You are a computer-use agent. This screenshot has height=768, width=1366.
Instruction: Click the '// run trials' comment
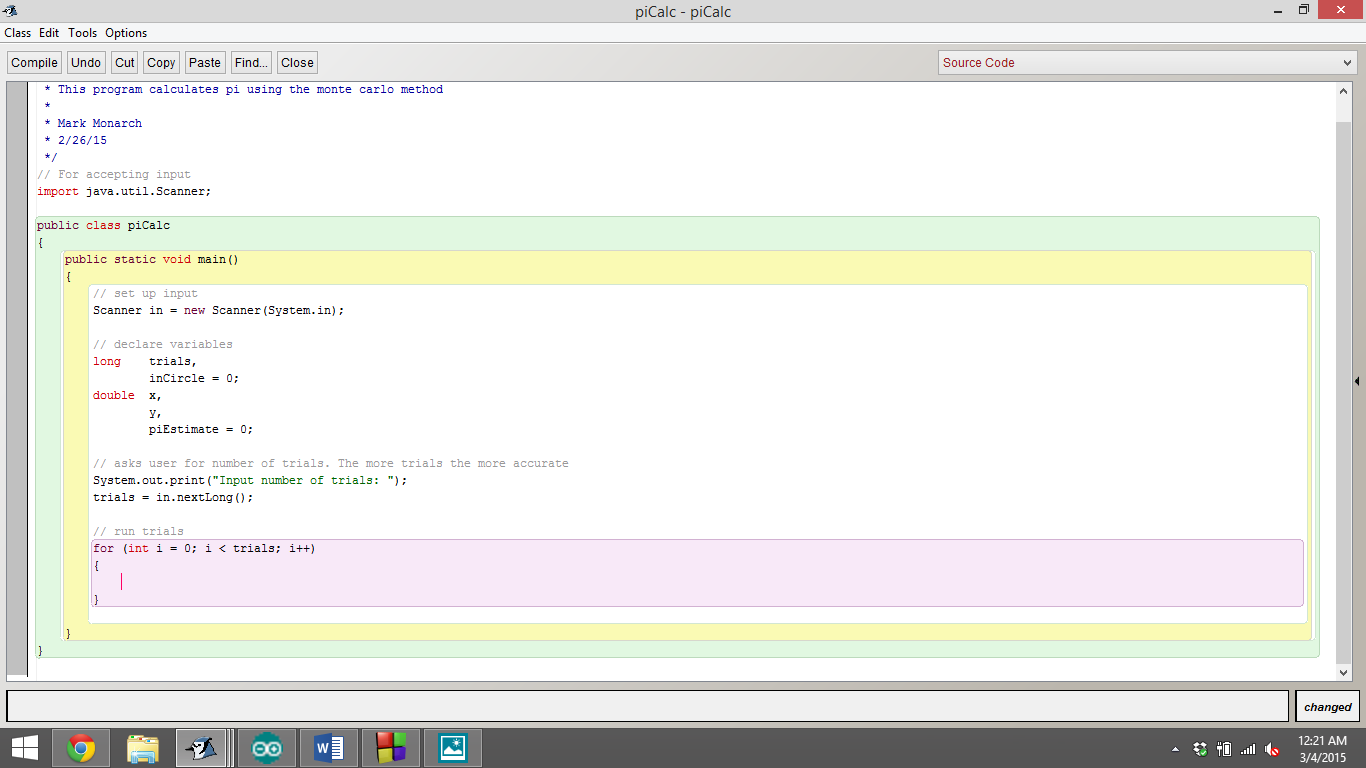tap(138, 531)
